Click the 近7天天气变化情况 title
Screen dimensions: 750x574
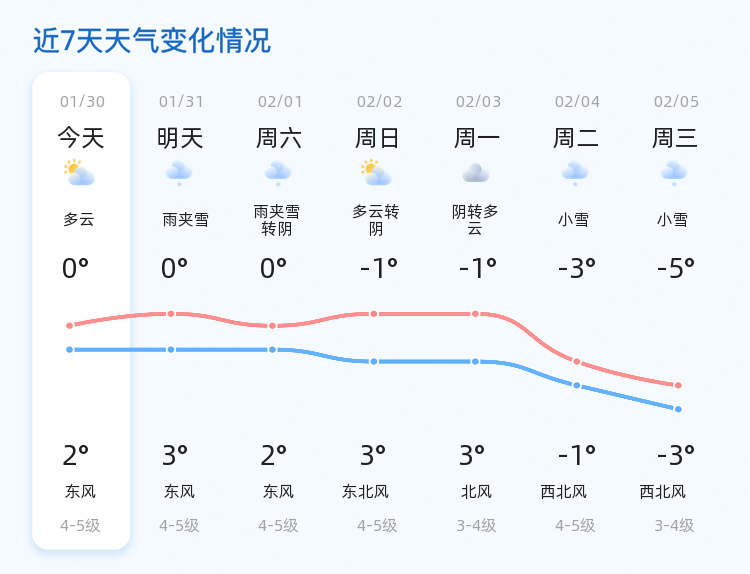[x=152, y=41]
